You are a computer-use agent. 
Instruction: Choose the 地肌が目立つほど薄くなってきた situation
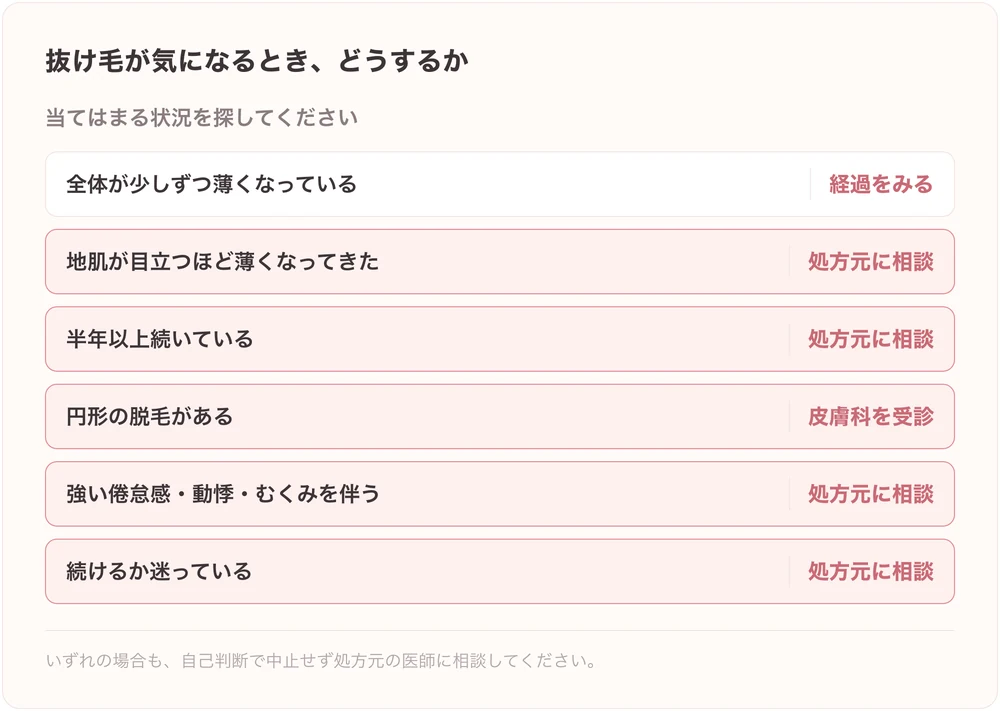[223, 261]
